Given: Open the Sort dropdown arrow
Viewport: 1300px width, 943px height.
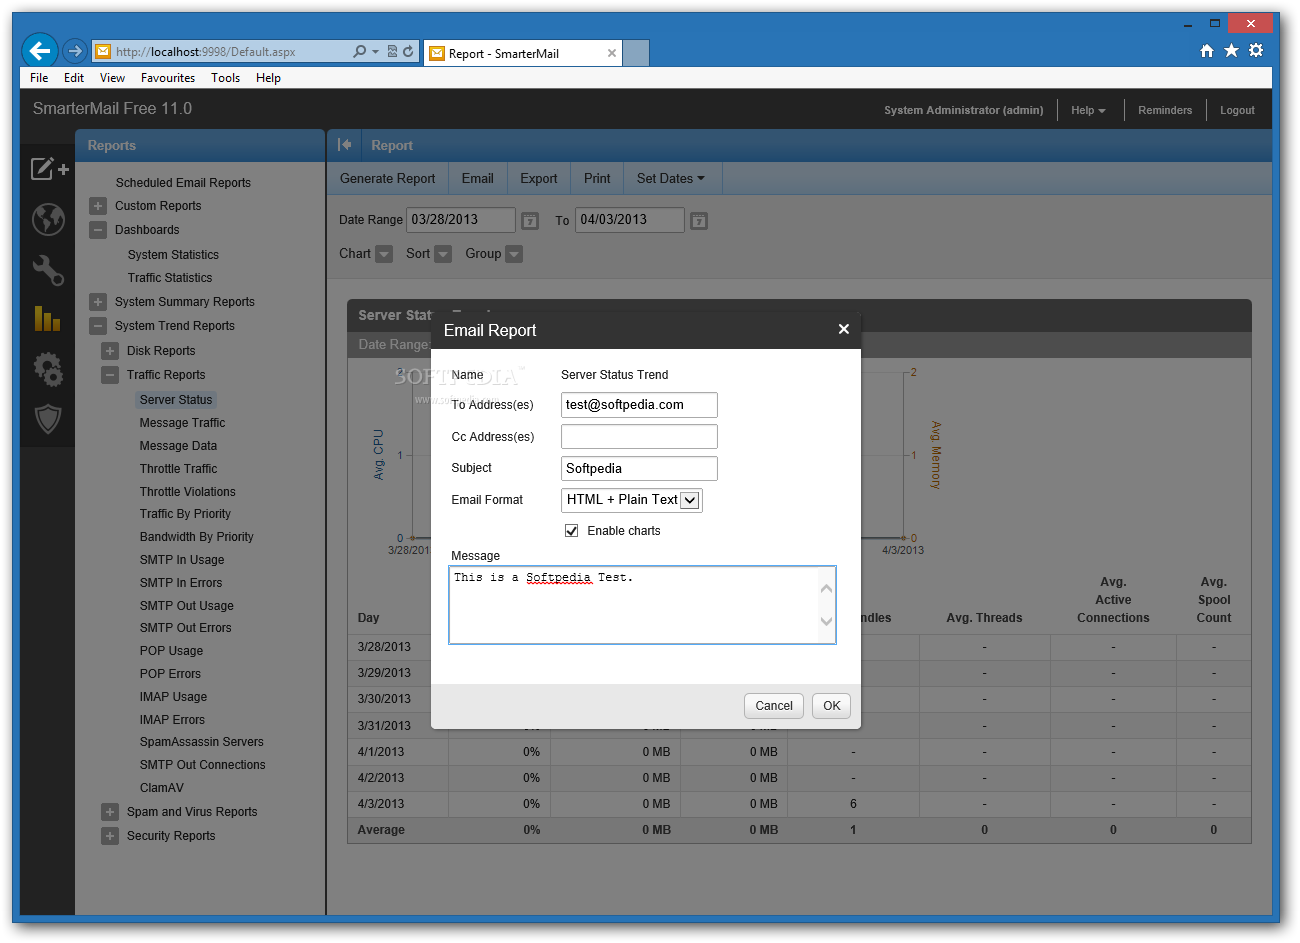Looking at the screenshot, I should tap(443, 254).
